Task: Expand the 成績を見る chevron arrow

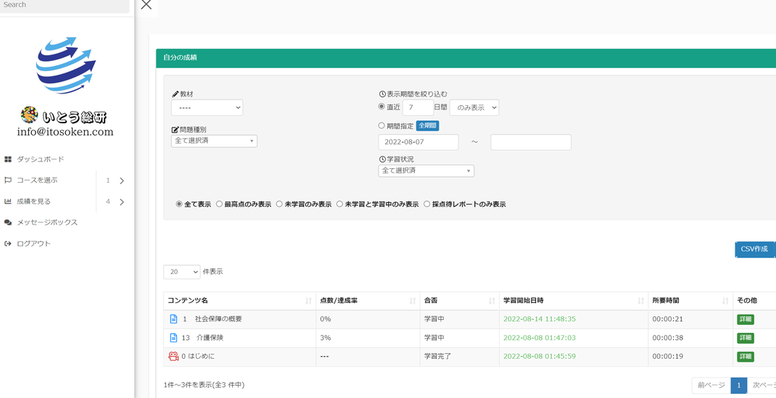Action: [122, 201]
